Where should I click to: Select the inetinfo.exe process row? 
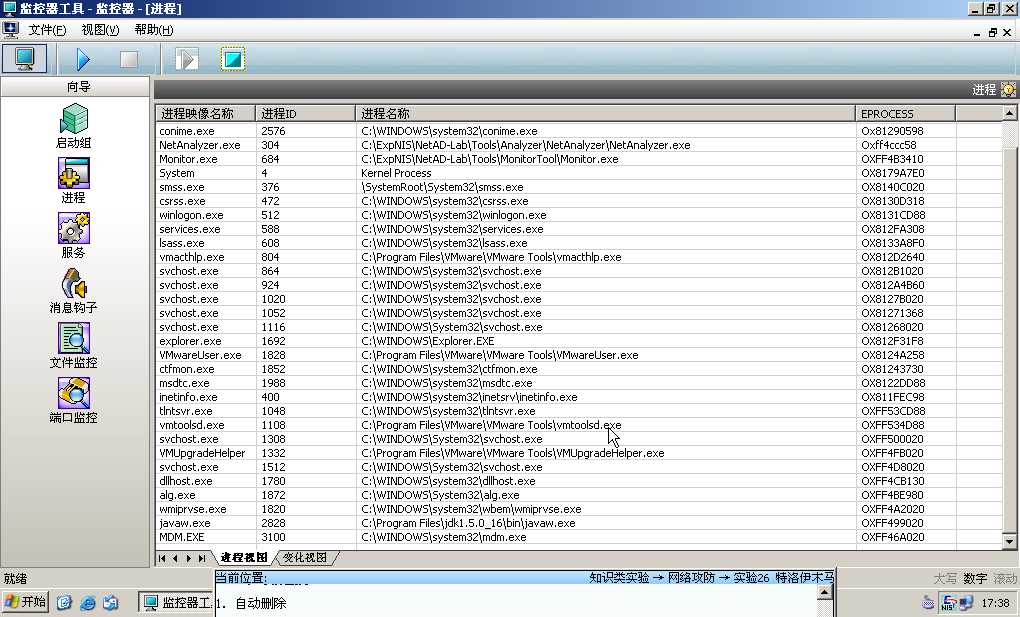579,397
